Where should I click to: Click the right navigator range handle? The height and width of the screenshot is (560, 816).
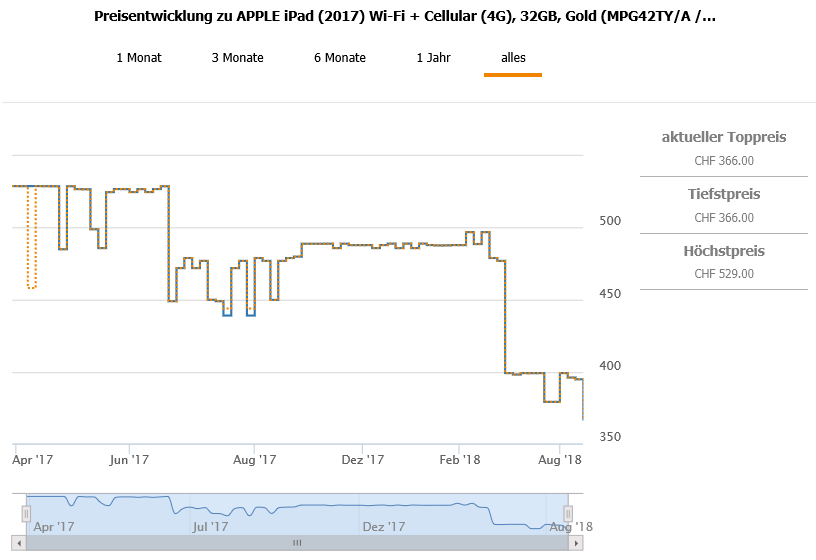click(x=568, y=513)
